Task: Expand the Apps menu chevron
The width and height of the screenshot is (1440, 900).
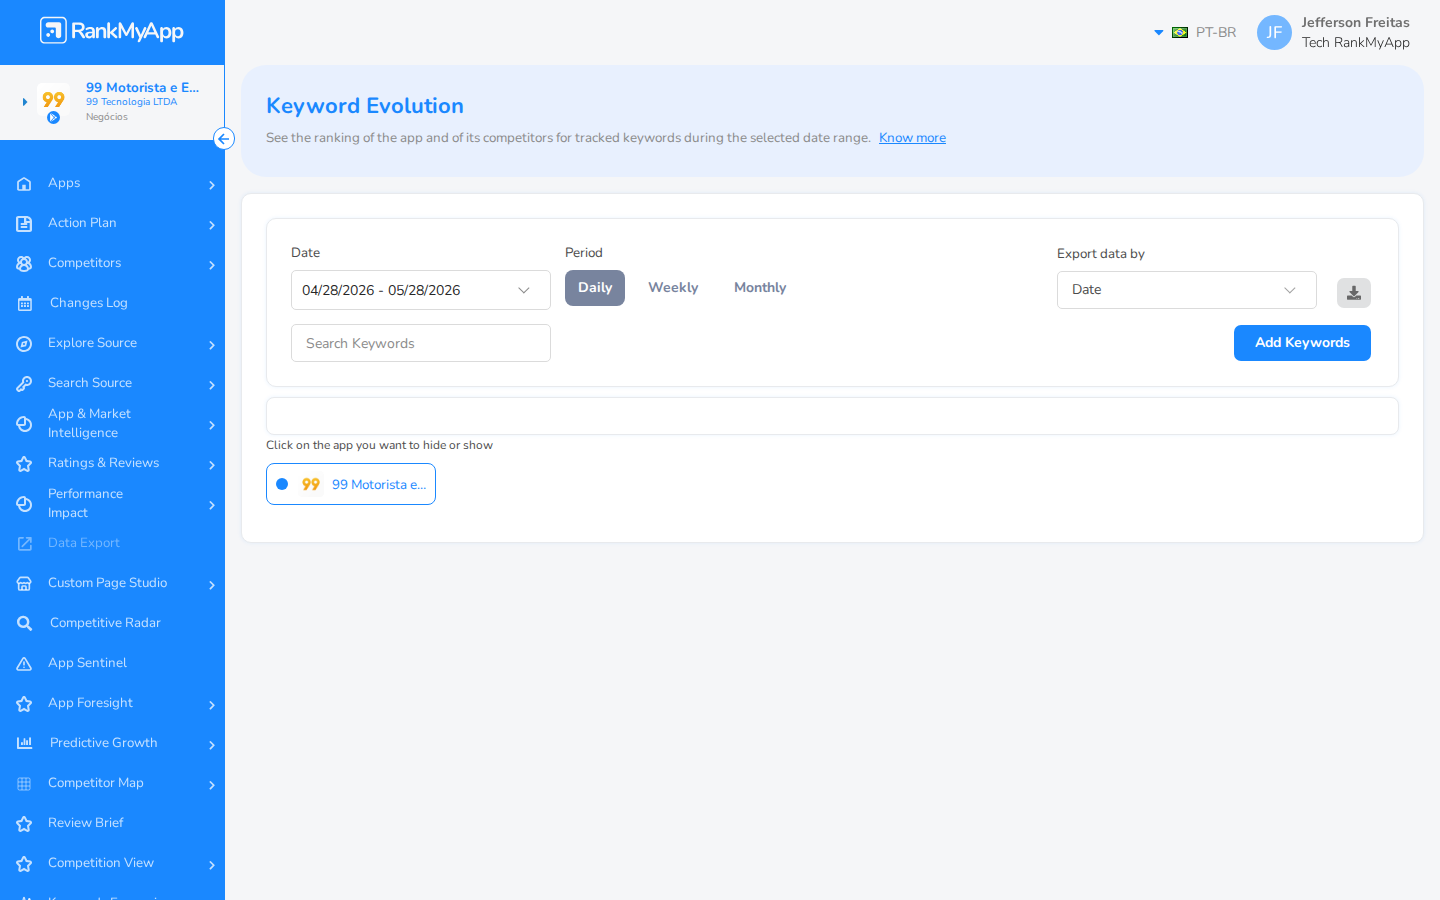Action: [212, 185]
